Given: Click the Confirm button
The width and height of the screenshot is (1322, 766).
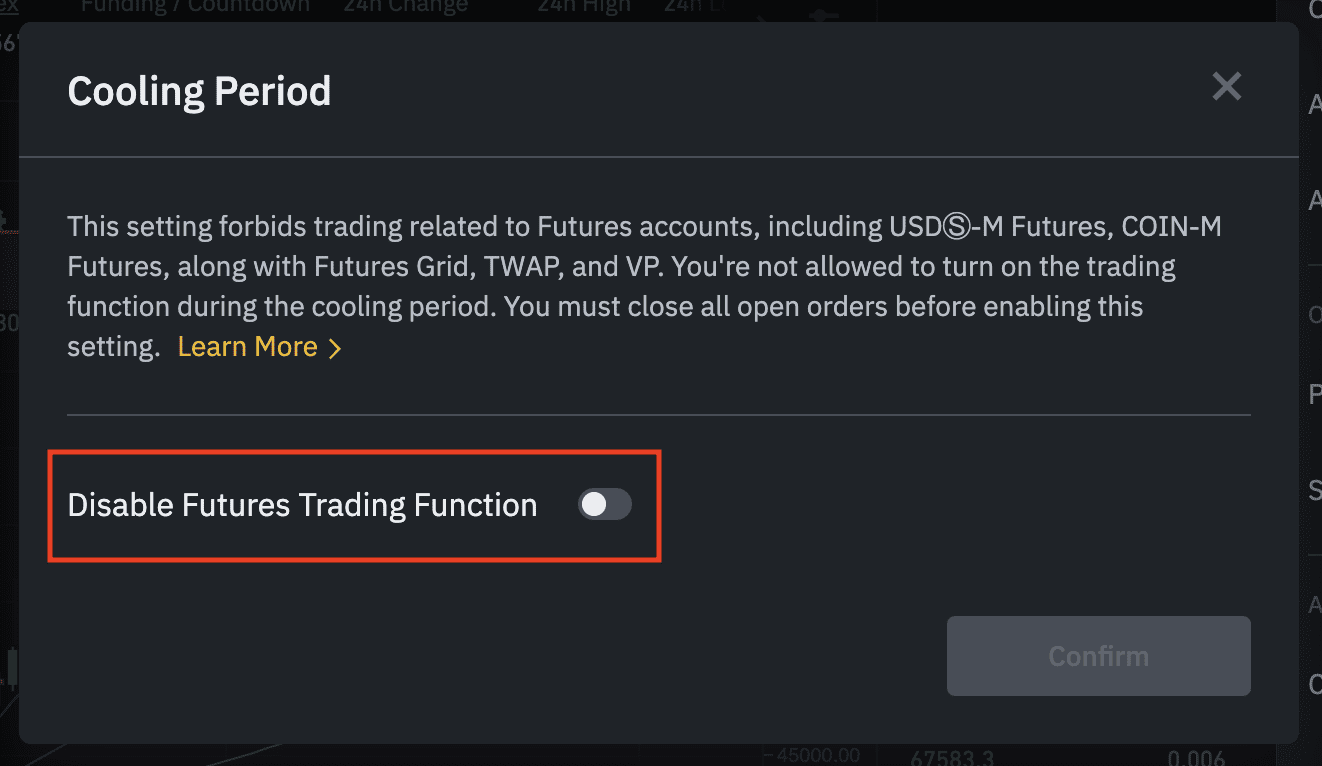Looking at the screenshot, I should (1098, 656).
